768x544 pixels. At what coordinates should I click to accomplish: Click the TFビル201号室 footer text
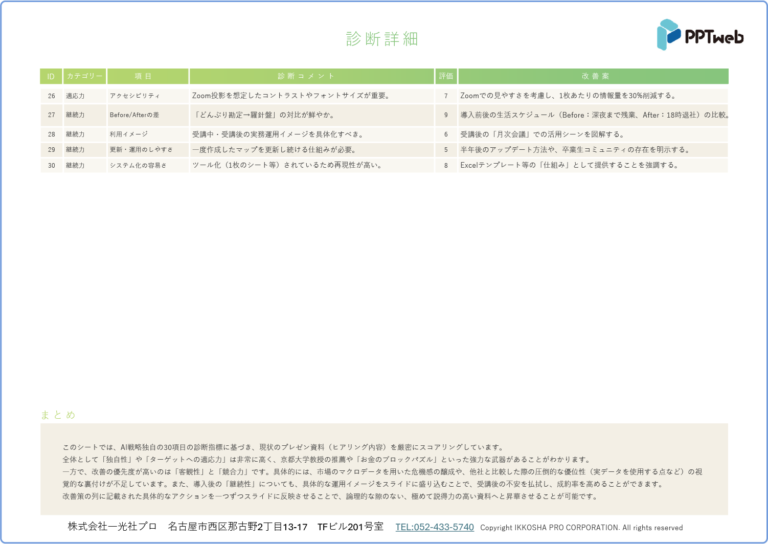(x=350, y=527)
